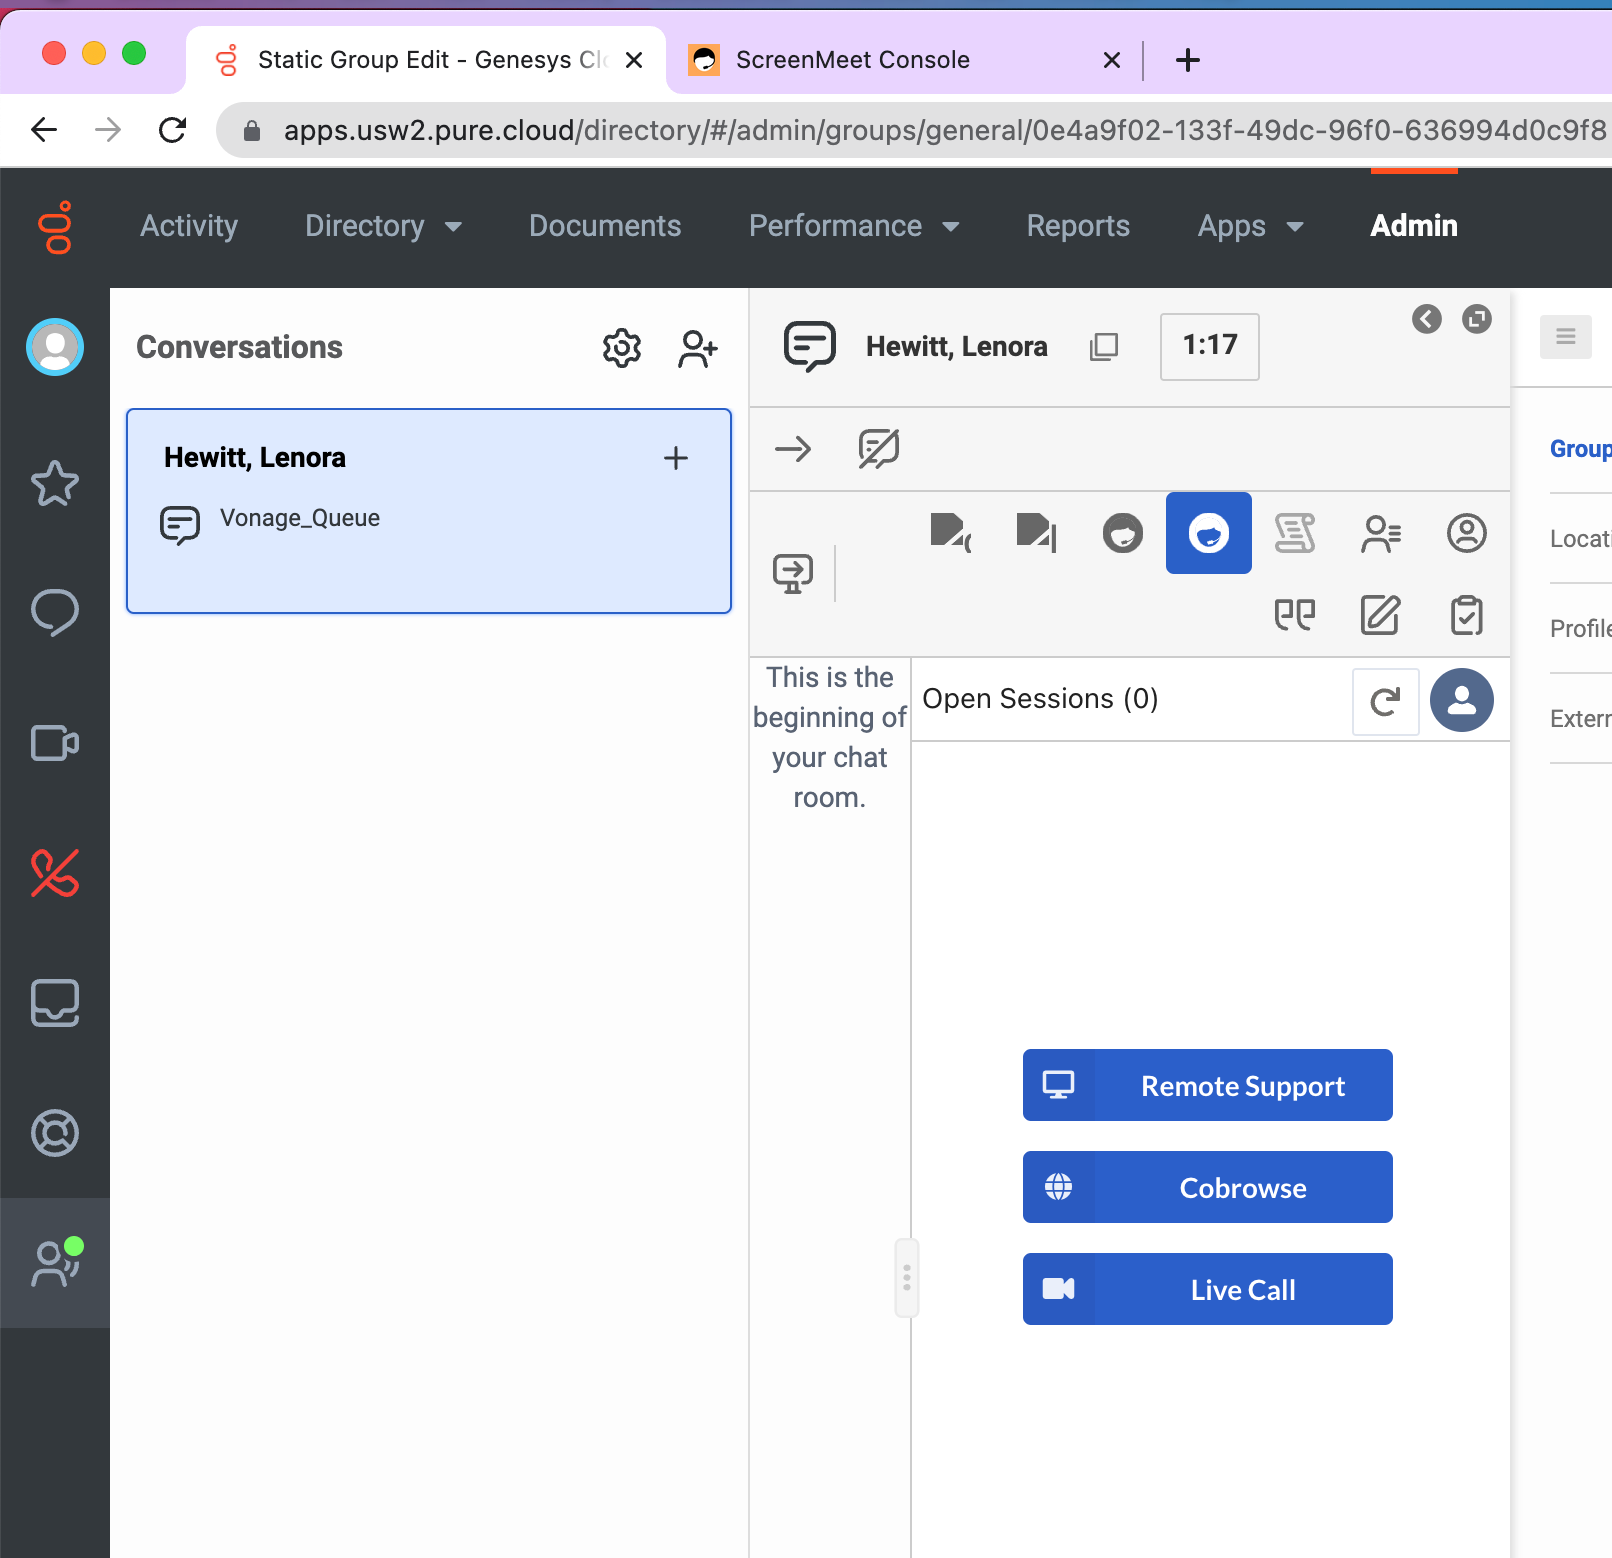The image size is (1612, 1558).
Task: Refresh Open Sessions list
Action: [1386, 702]
